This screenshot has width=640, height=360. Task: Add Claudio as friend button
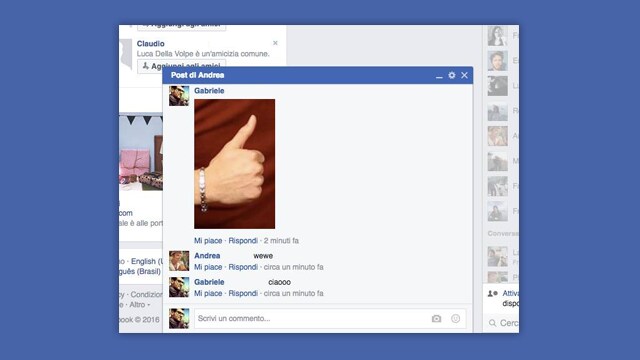pyautogui.click(x=182, y=66)
